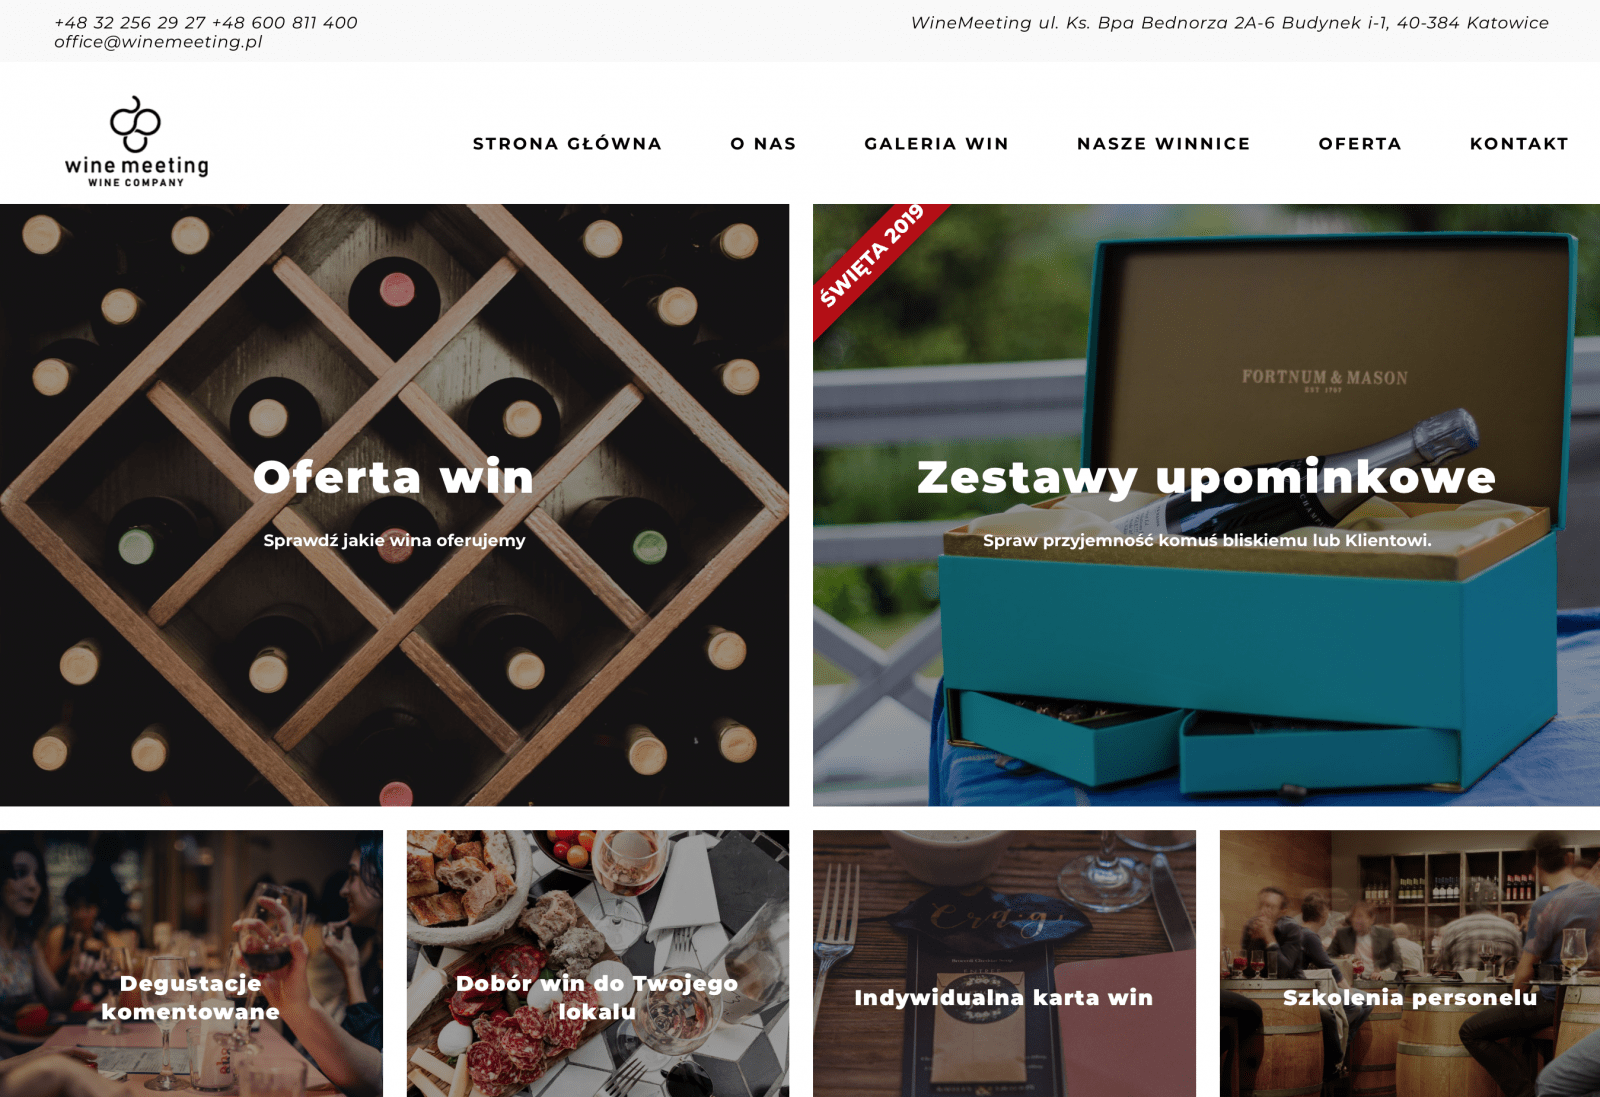This screenshot has height=1097, width=1600.
Task: Open the Zestawy upominkowe banner heading
Action: (1206, 477)
